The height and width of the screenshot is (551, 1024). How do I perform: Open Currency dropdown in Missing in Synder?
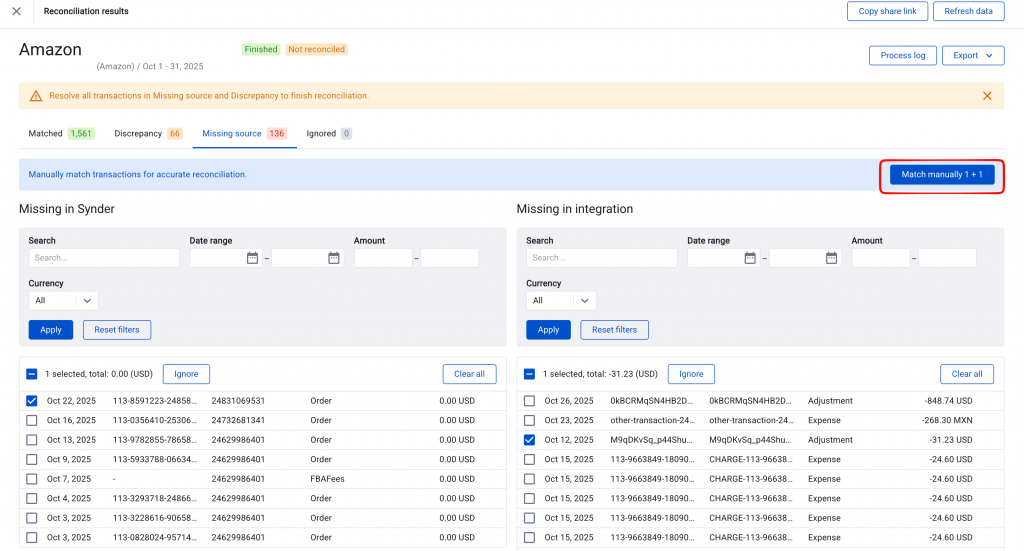pos(63,300)
